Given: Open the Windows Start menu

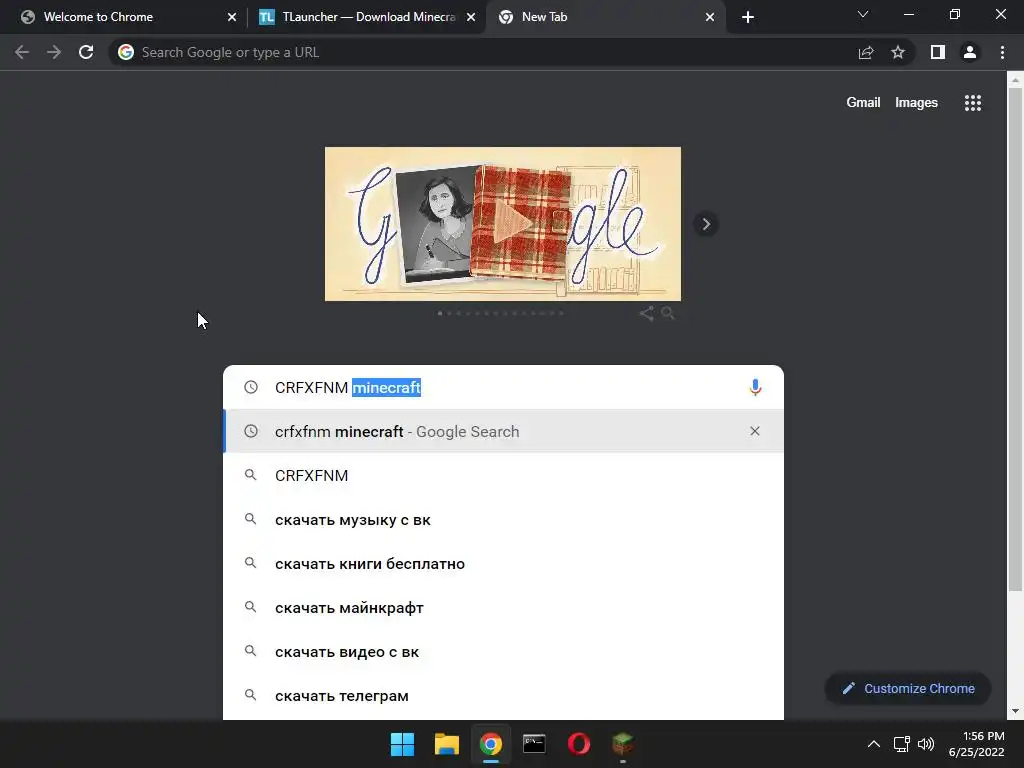Looking at the screenshot, I should (x=402, y=744).
